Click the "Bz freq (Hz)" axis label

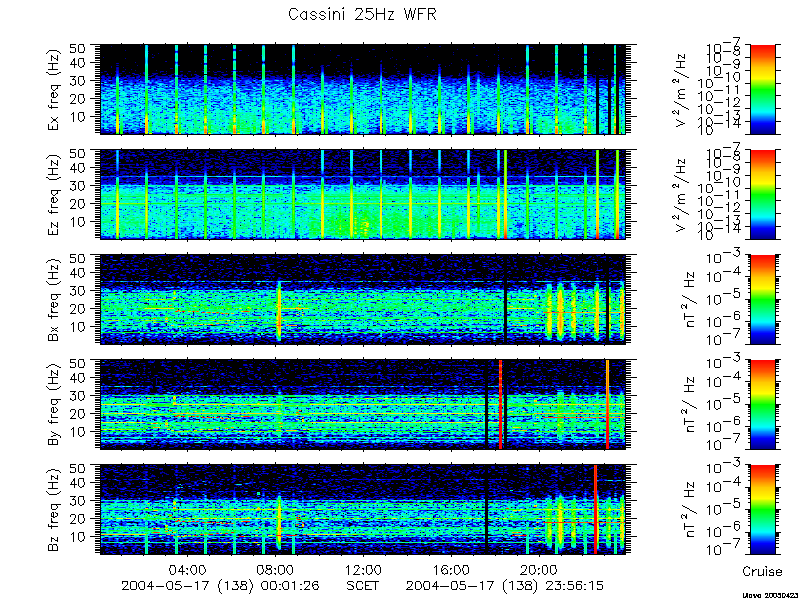pyautogui.click(x=55, y=509)
